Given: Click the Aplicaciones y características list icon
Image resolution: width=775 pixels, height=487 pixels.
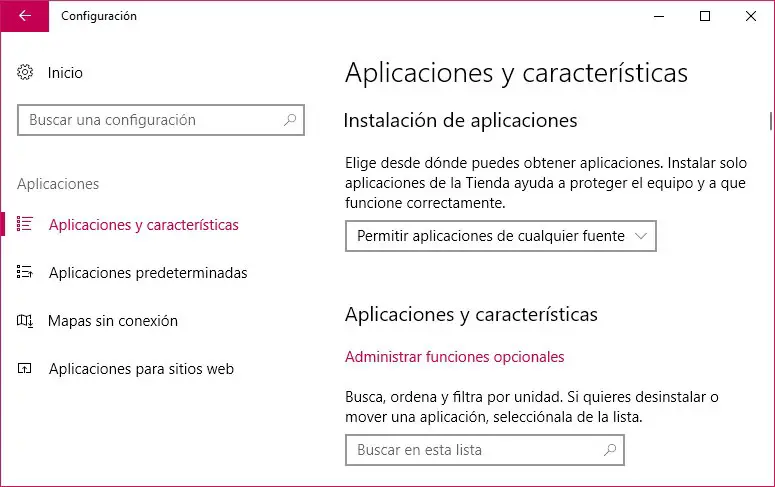Looking at the screenshot, I should tap(26, 225).
